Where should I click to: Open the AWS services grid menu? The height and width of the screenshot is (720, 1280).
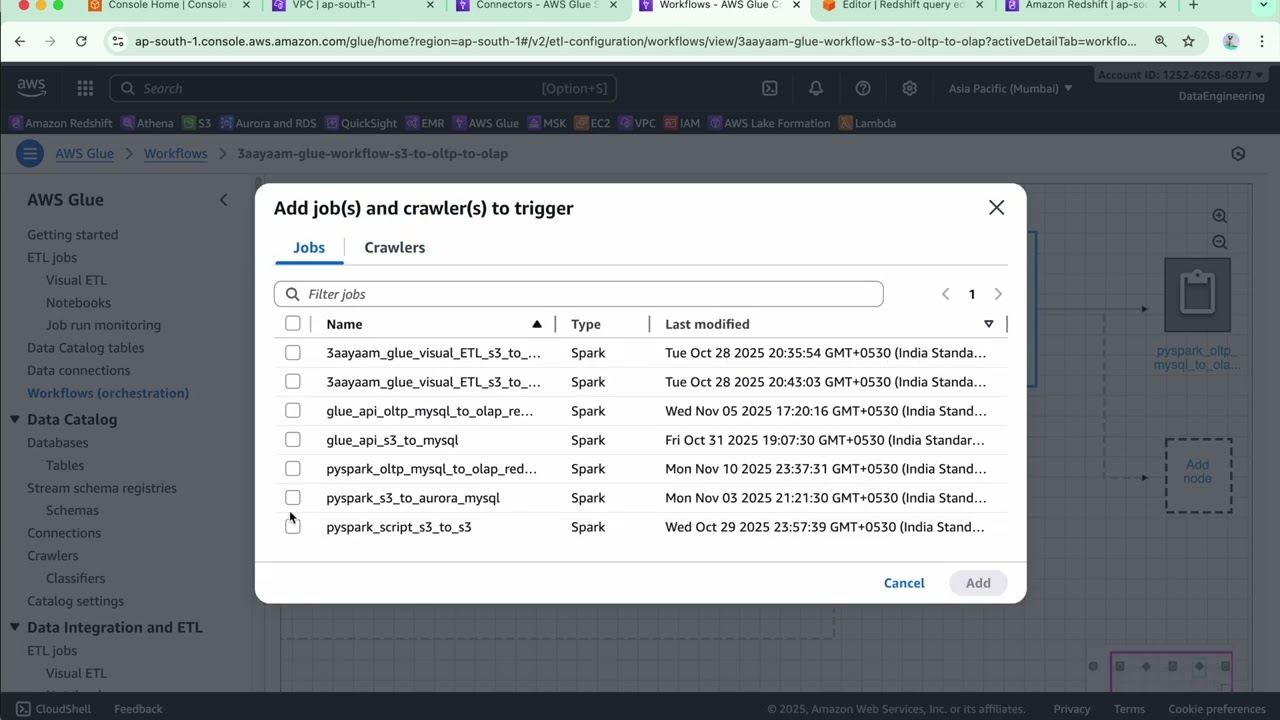85,88
